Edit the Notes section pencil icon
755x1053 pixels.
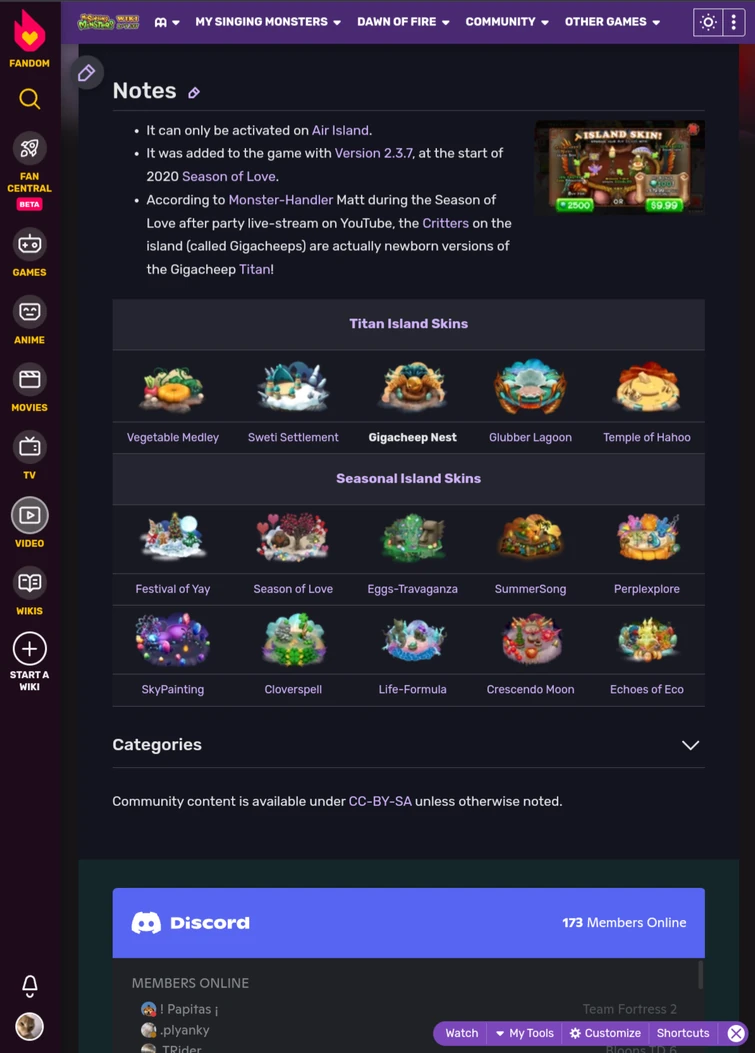pos(194,93)
